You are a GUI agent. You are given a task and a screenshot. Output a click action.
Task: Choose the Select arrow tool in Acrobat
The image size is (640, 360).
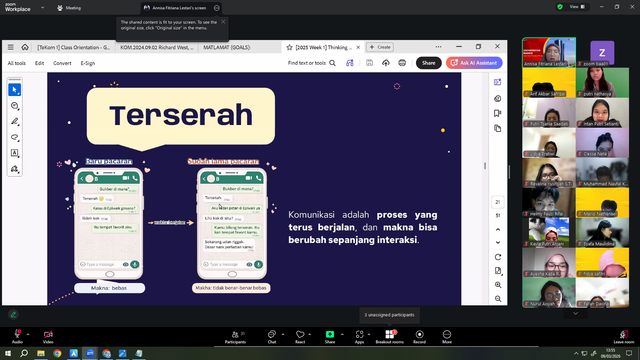point(15,90)
